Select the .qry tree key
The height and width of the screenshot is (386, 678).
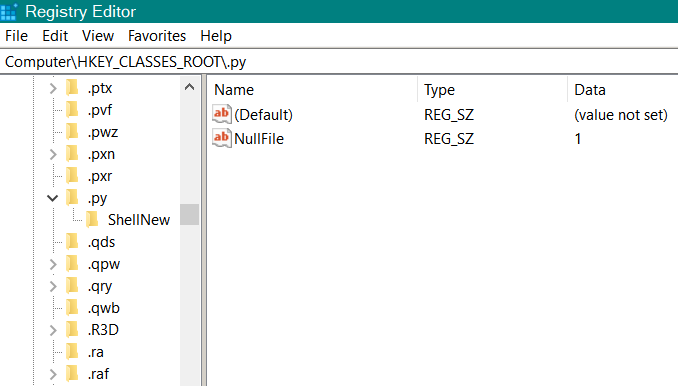tap(100, 286)
